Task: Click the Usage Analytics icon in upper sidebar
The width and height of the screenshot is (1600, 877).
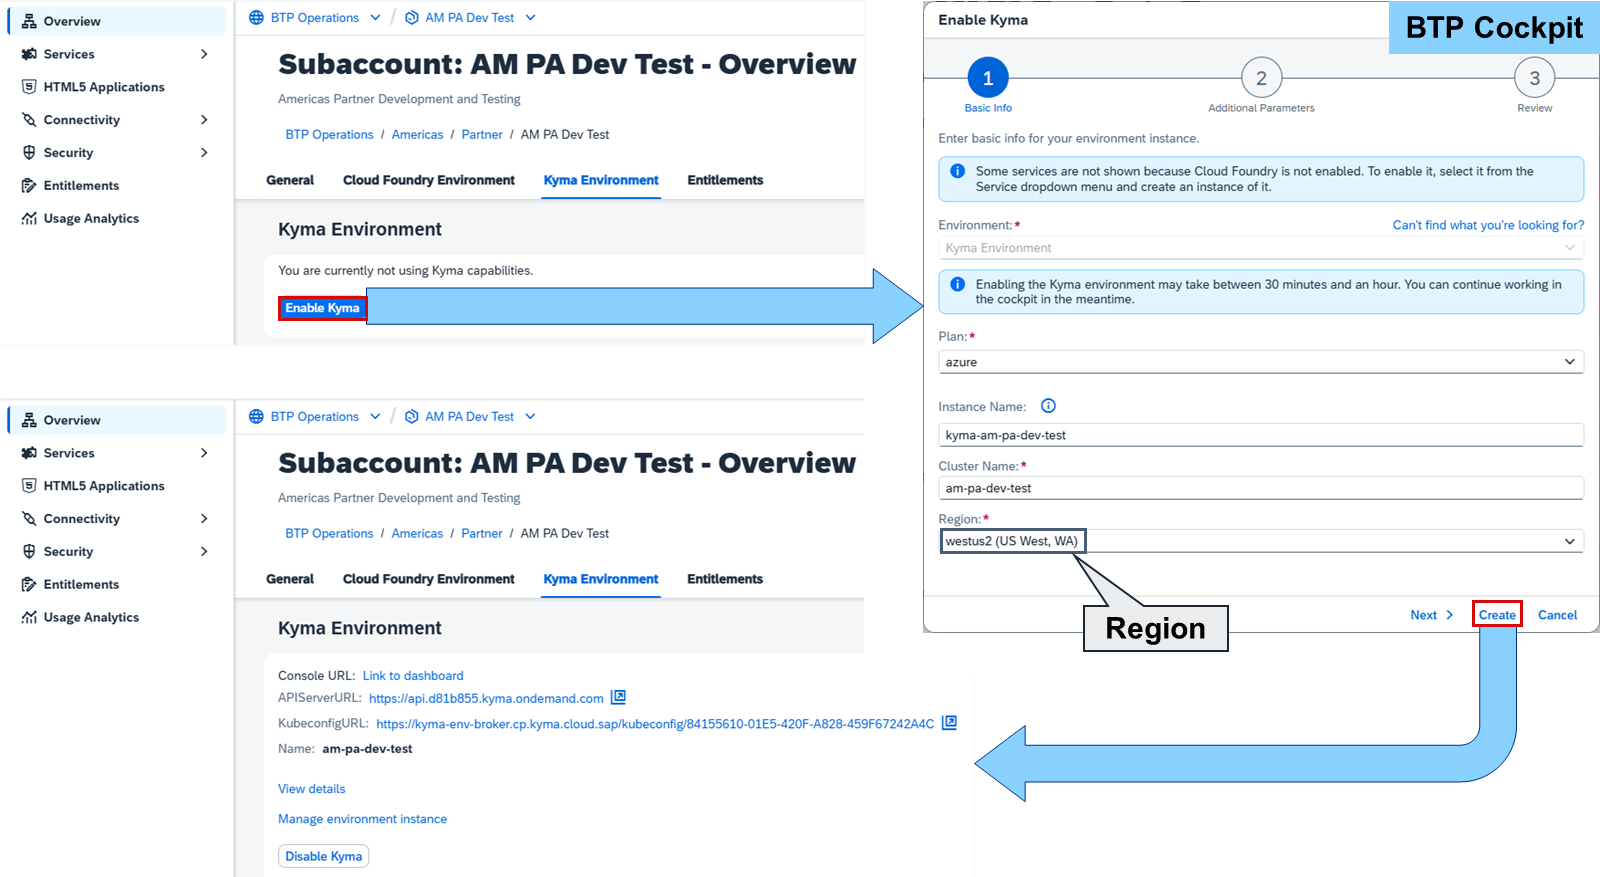Action: pyautogui.click(x=29, y=219)
